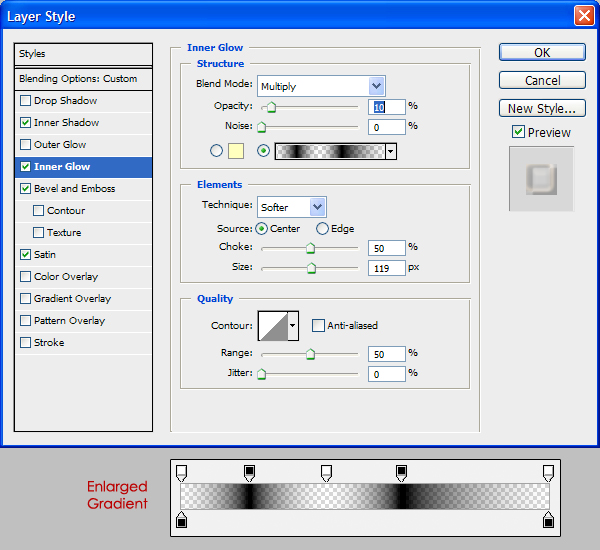Uncheck the Inner Glow checkbox

[x=25, y=166]
